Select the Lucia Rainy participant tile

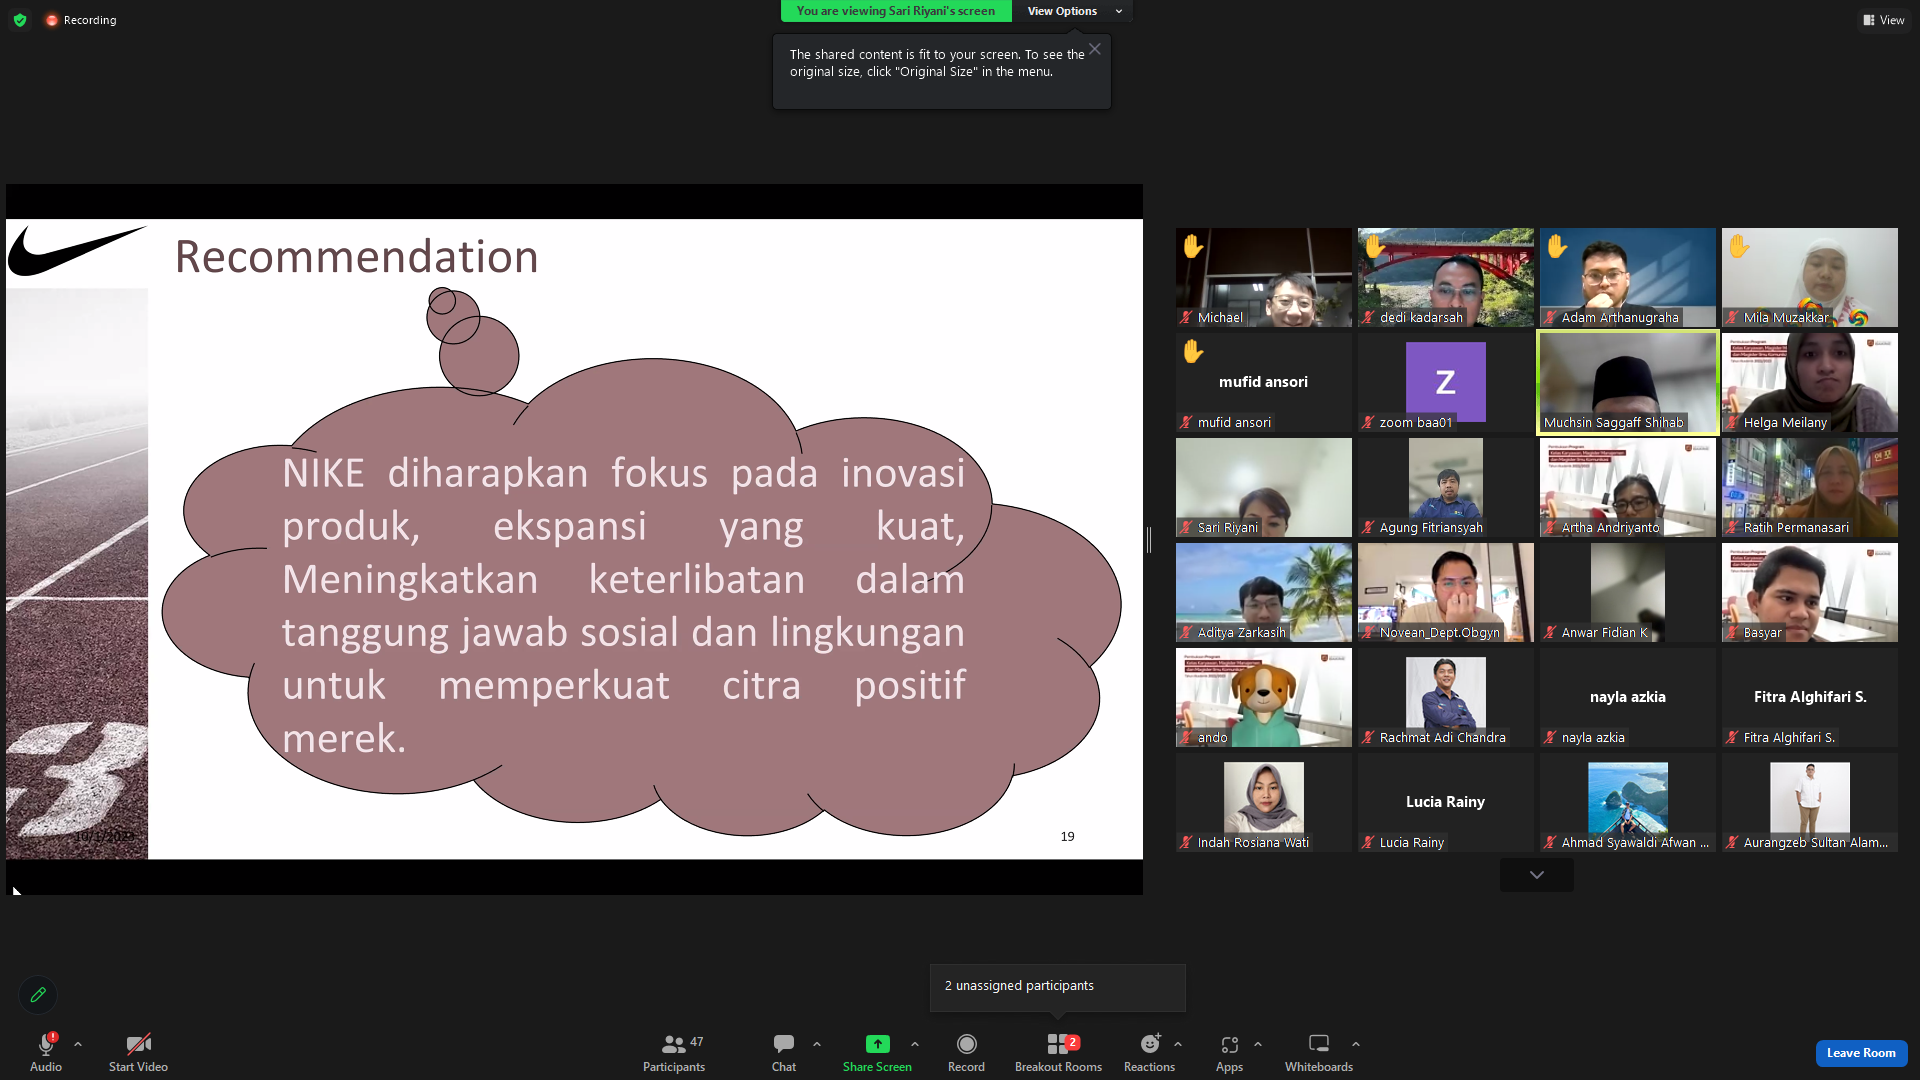[x=1446, y=802]
